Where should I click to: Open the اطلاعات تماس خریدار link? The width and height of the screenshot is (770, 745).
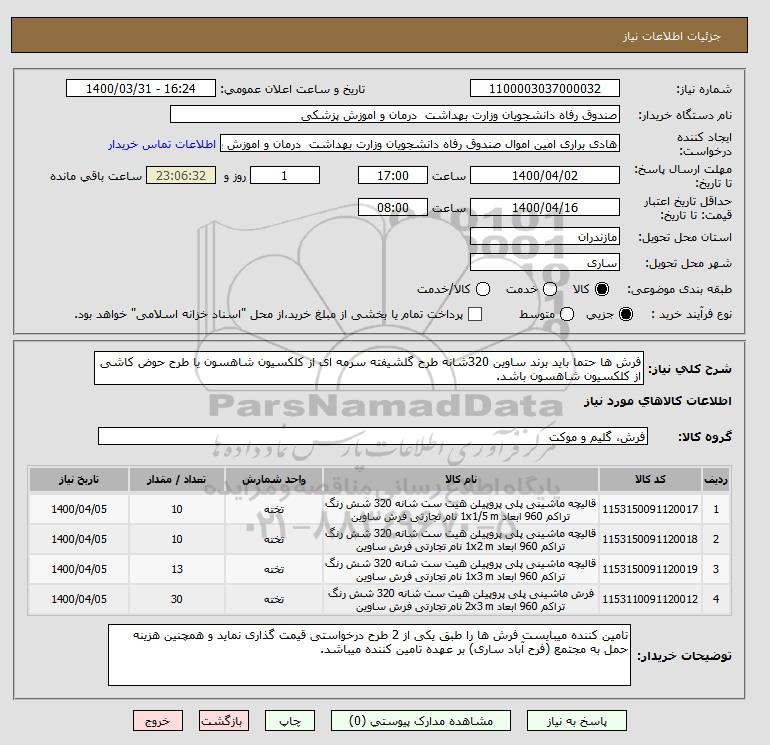click(x=162, y=144)
